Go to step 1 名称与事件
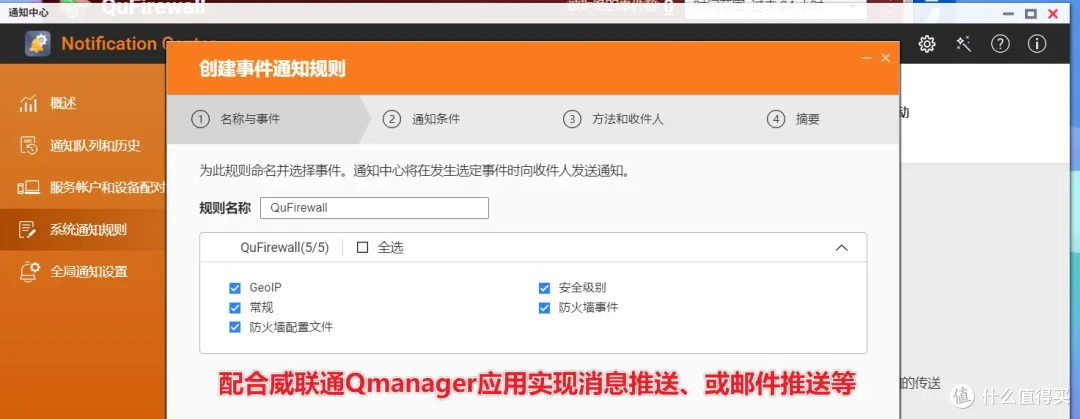 point(236,119)
